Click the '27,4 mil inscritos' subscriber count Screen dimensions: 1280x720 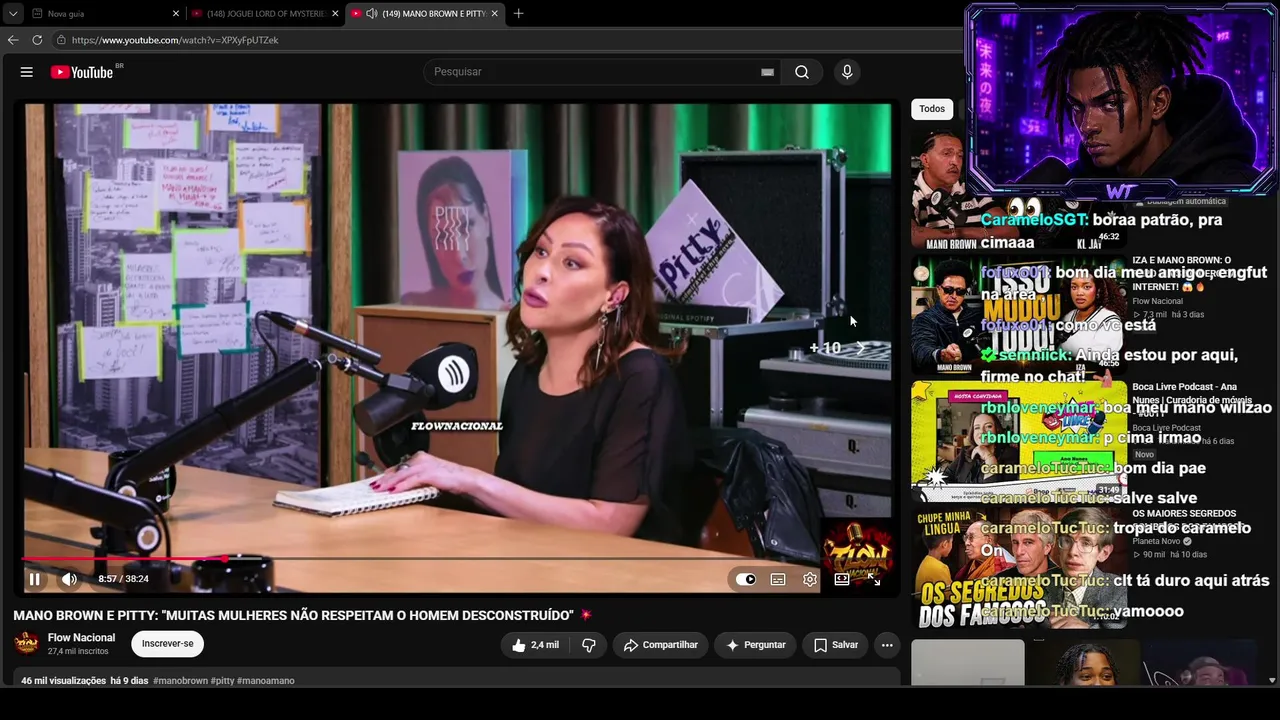coord(78,652)
